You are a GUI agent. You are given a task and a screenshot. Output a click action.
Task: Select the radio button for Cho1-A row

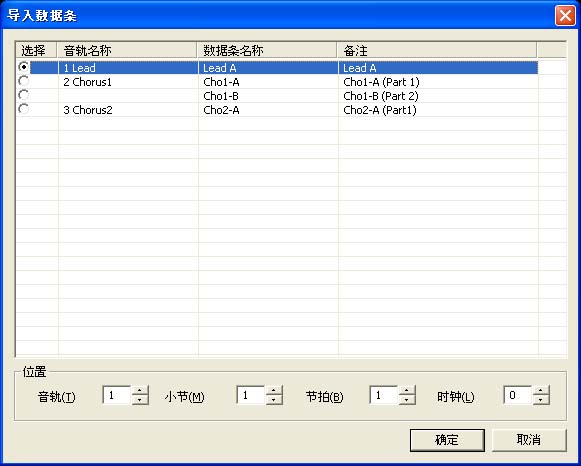tap(23, 81)
